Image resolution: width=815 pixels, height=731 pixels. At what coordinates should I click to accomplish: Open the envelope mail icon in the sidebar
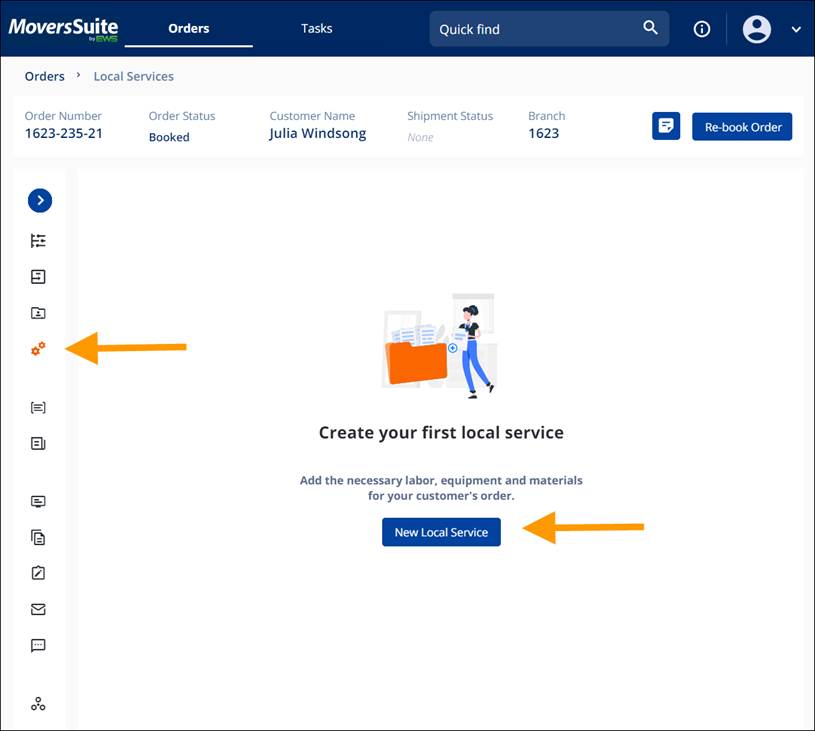click(38, 609)
